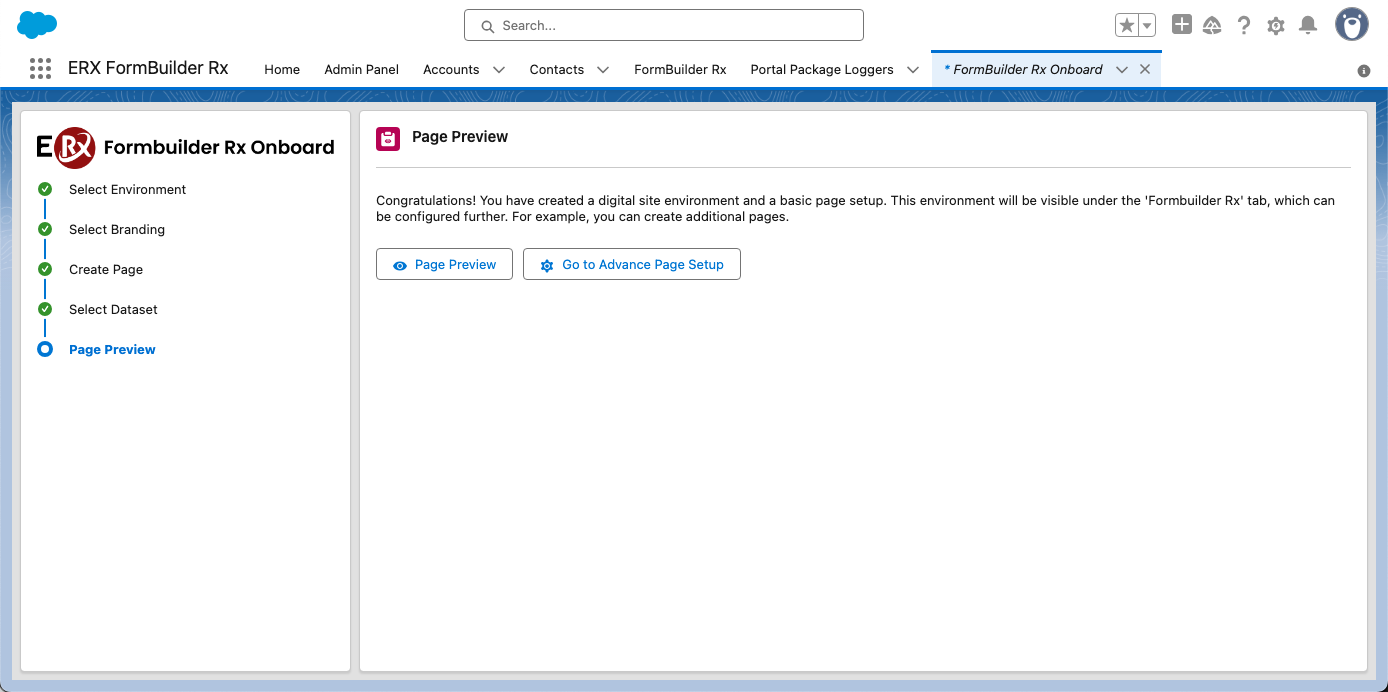Screen dimensions: 1388x692
Task: Expand the Portal Package Loggers chevron
Action: tap(912, 70)
